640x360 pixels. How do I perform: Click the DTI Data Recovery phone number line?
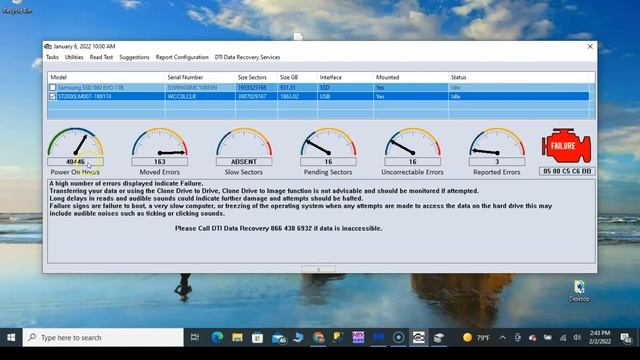pyautogui.click(x=278, y=229)
